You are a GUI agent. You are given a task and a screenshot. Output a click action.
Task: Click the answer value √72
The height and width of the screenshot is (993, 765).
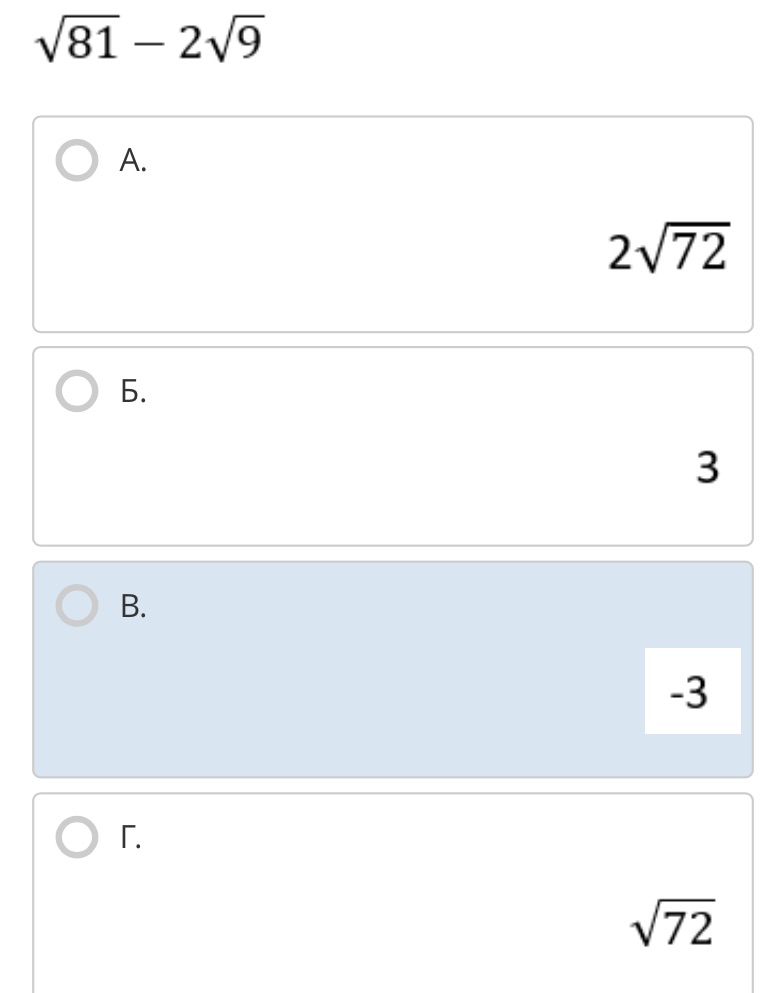(x=672, y=927)
